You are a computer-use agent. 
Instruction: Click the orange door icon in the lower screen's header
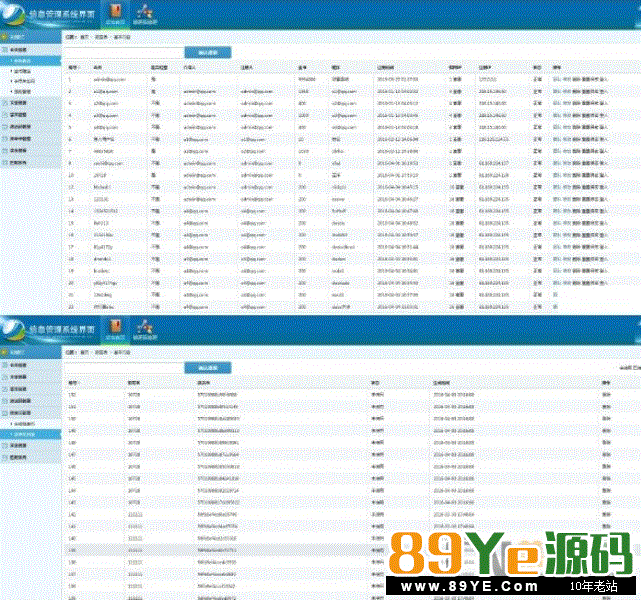pyautogui.click(x=115, y=327)
